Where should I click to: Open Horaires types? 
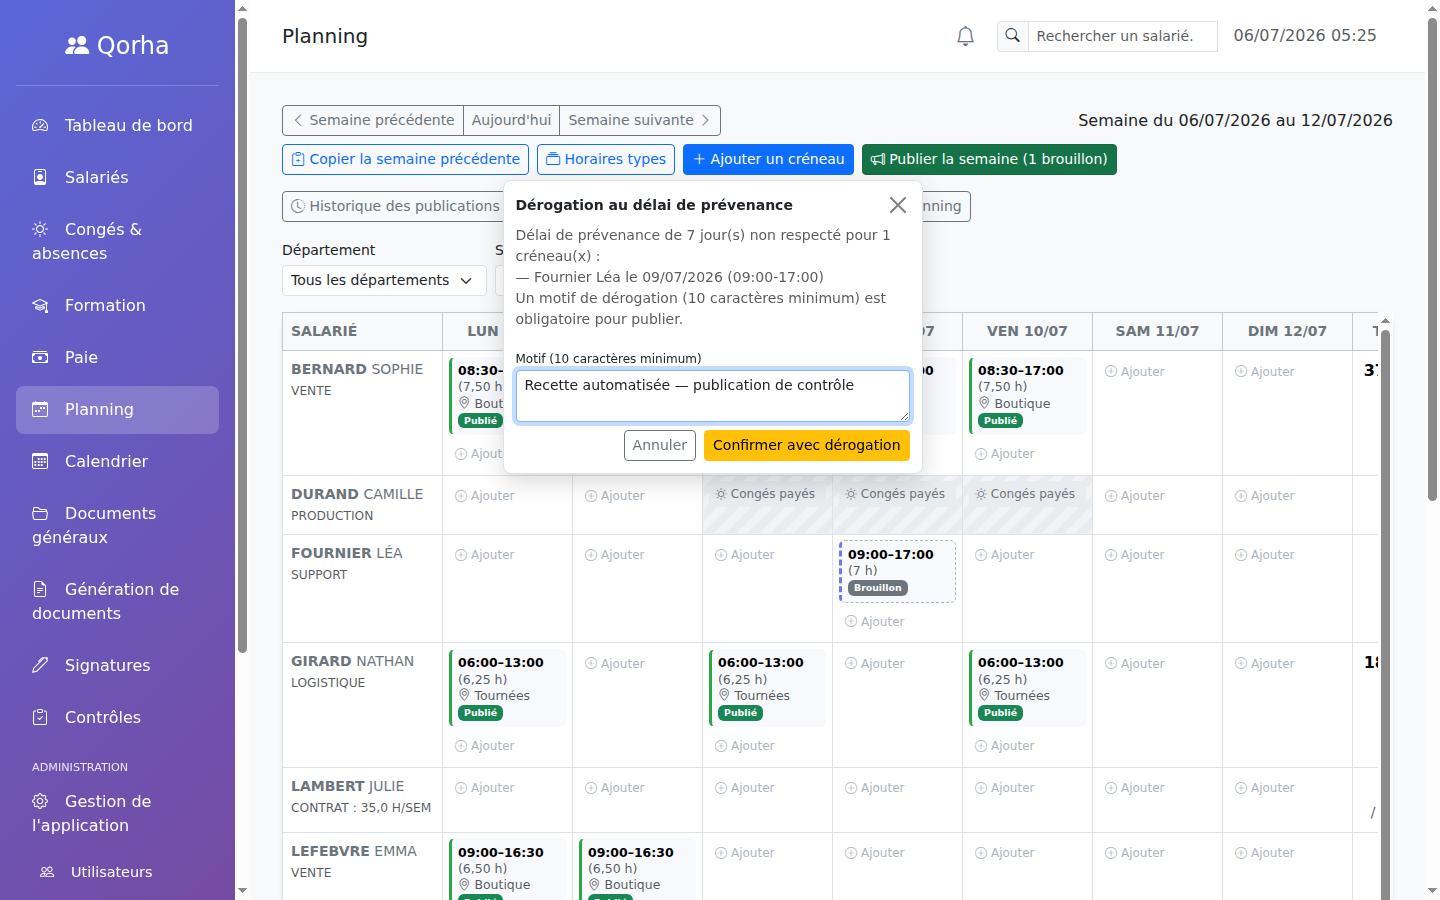click(606, 159)
